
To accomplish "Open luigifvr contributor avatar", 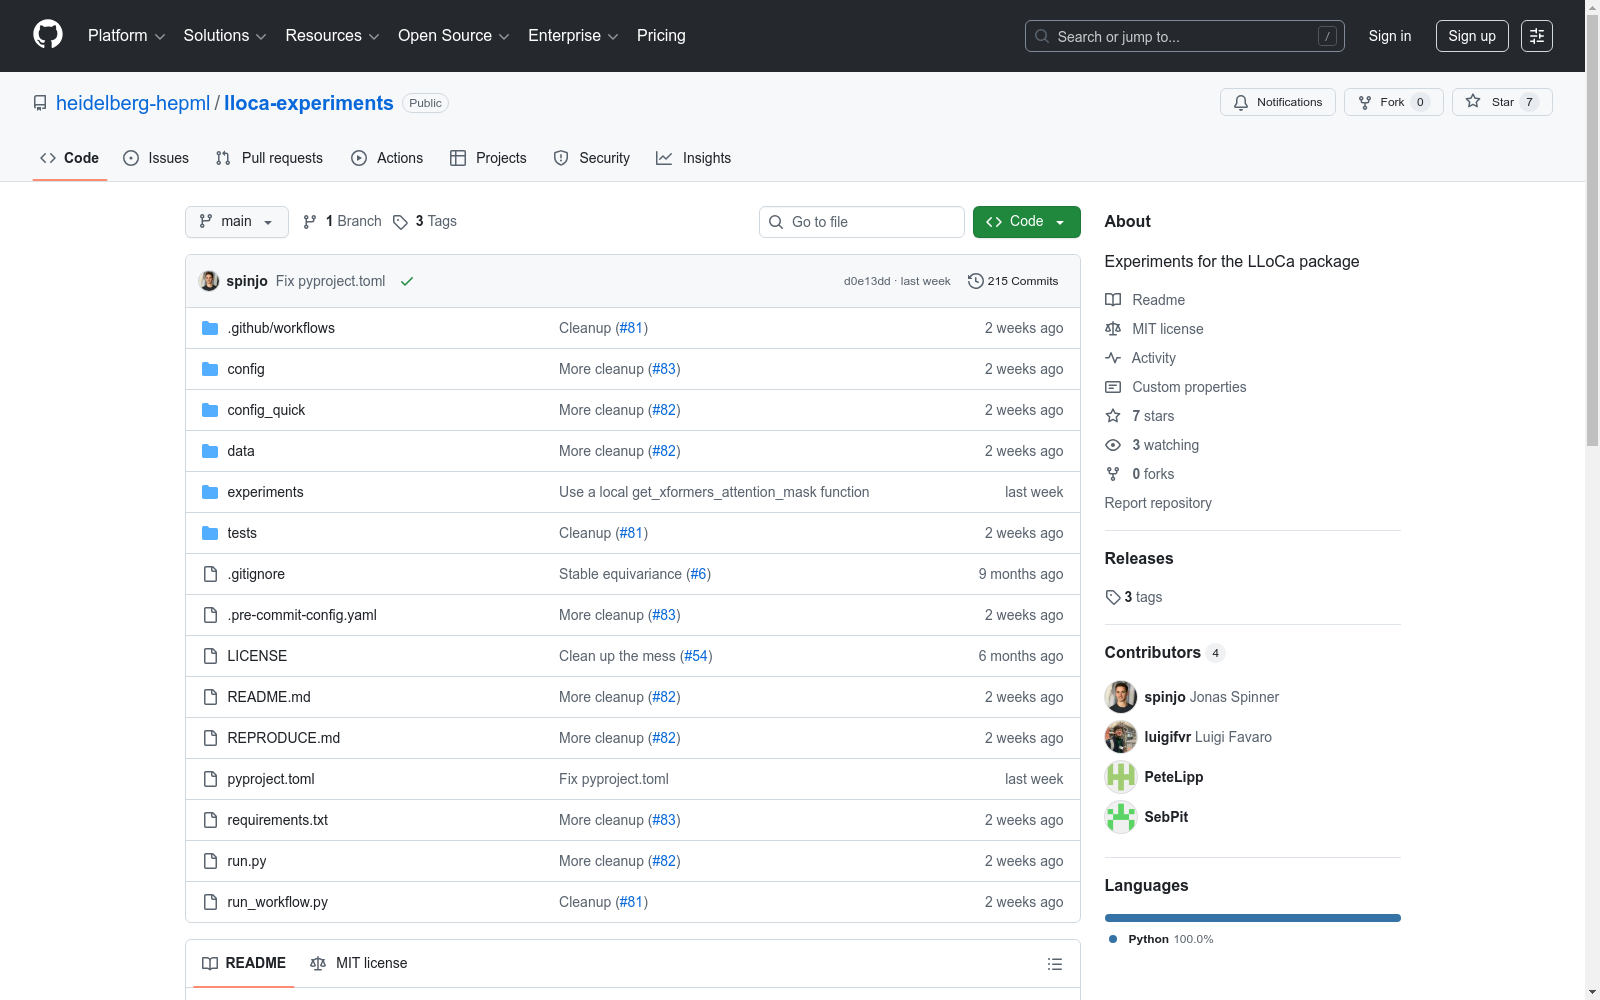I will pyautogui.click(x=1121, y=737).
